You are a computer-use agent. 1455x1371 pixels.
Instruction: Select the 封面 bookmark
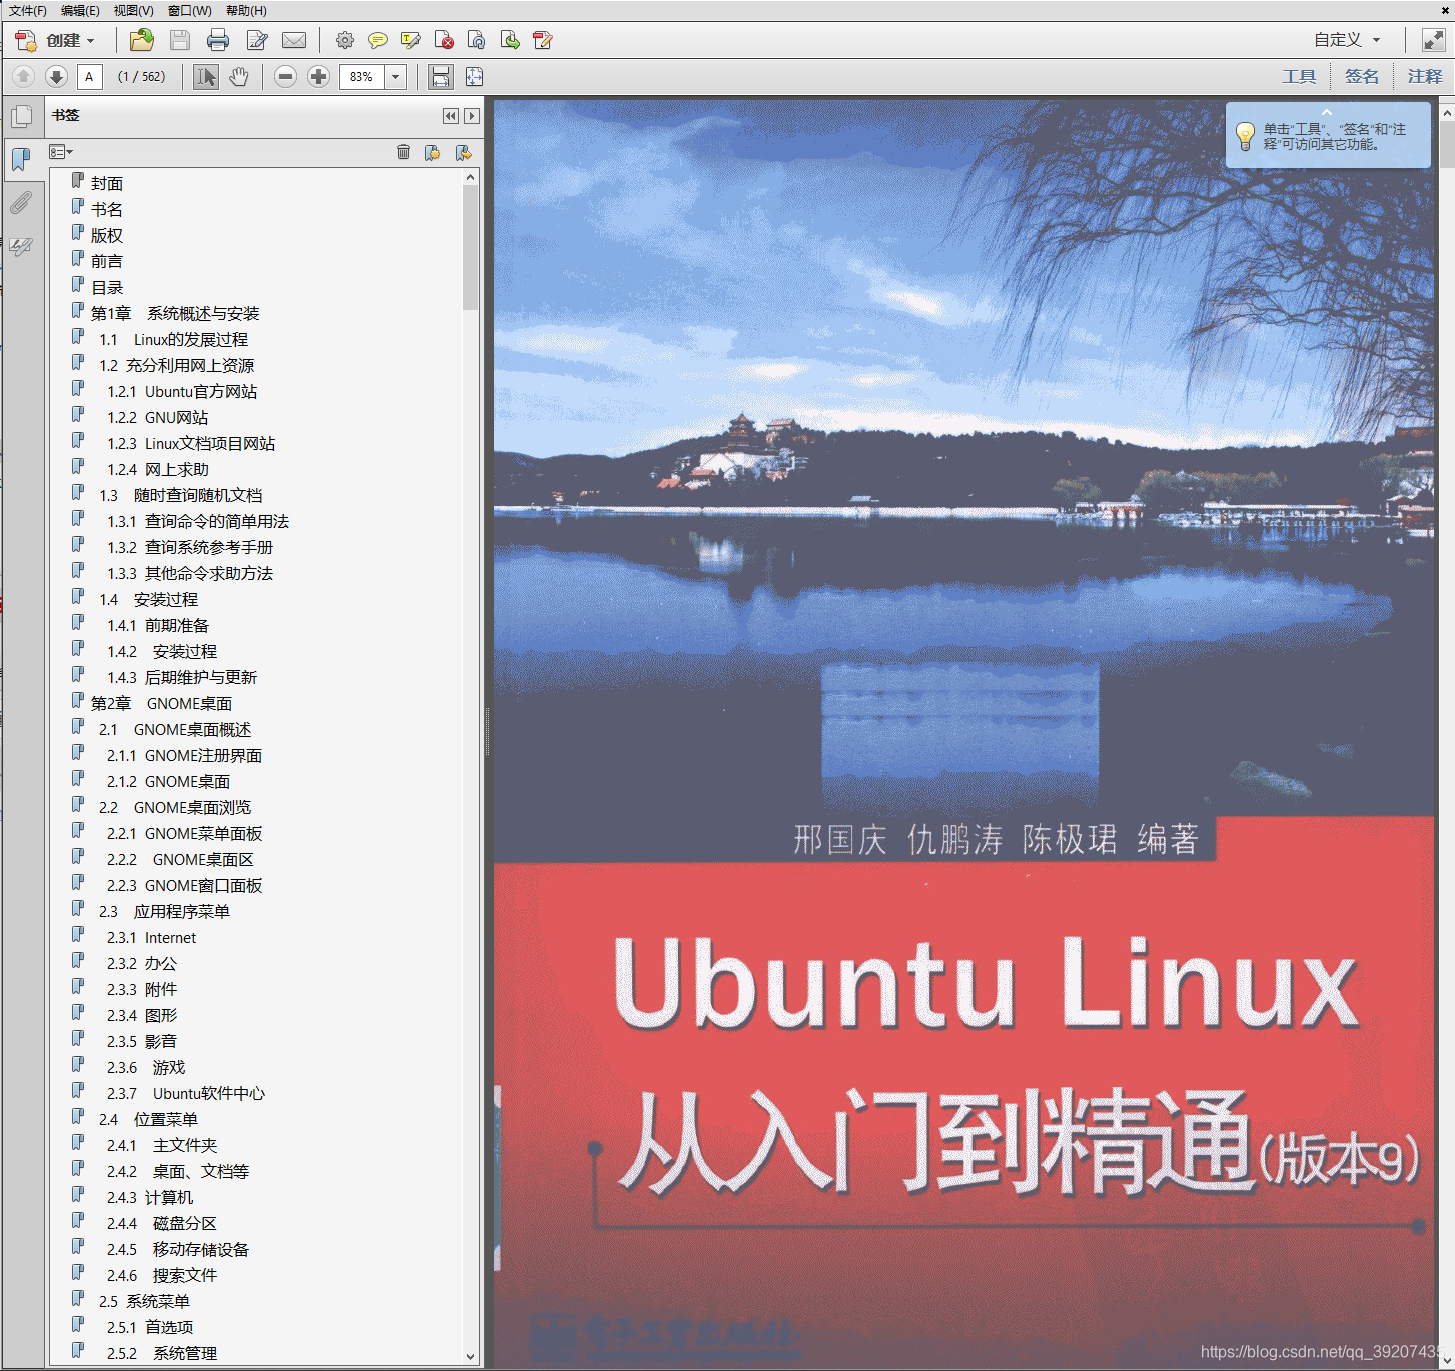107,183
